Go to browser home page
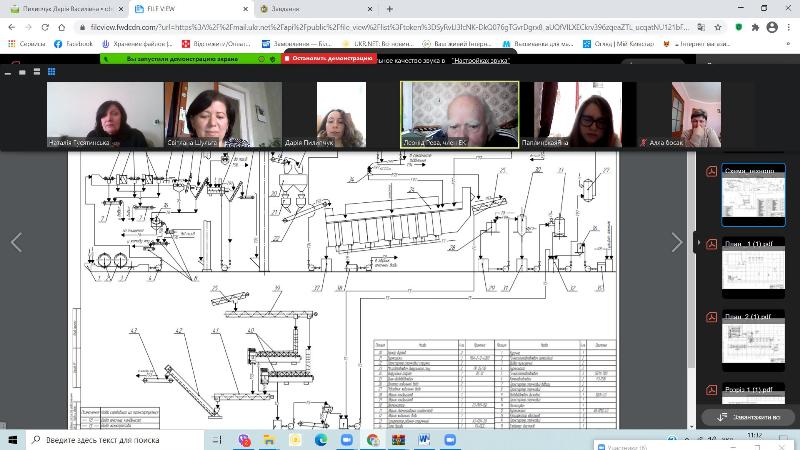 click(62, 27)
